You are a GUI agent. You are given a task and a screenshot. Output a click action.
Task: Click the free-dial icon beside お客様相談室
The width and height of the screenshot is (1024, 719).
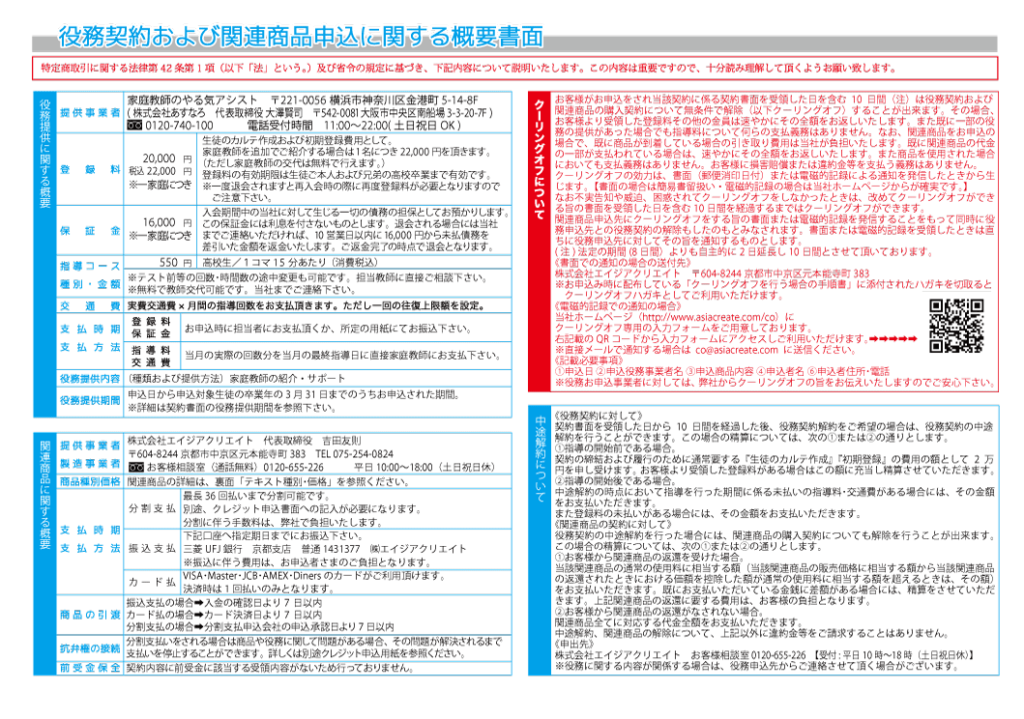coord(135,466)
